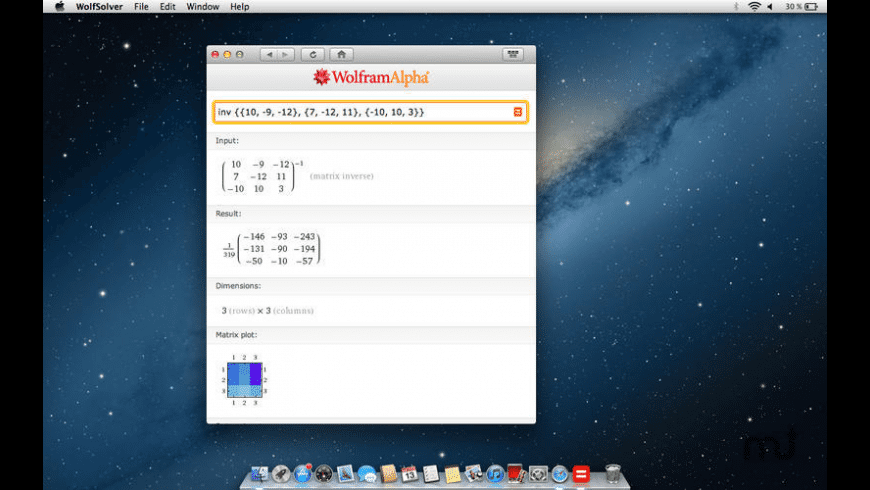This screenshot has height=490, width=870.
Task: Open the Trash in the Dock
Action: (x=613, y=473)
